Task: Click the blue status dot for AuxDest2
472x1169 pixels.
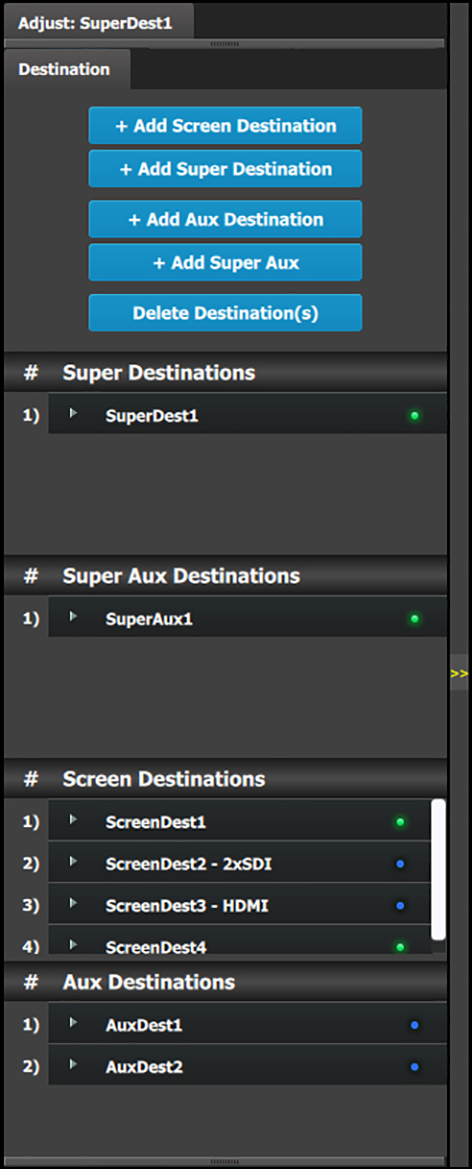Action: pyautogui.click(x=415, y=1067)
